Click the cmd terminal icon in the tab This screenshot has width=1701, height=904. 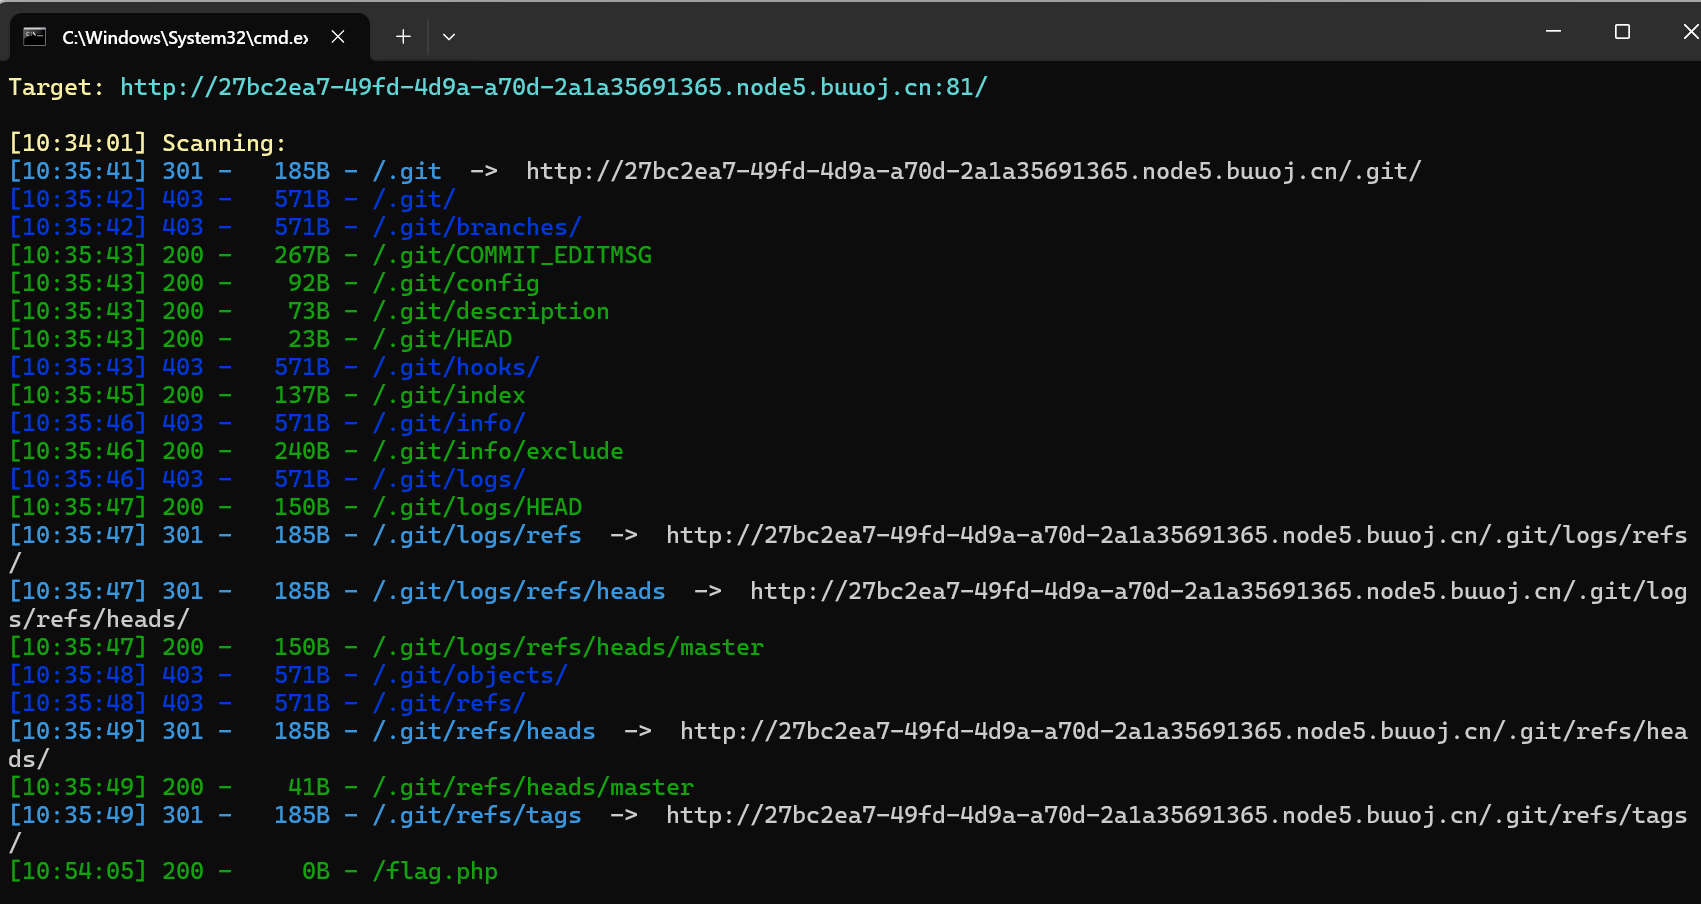click(x=35, y=37)
